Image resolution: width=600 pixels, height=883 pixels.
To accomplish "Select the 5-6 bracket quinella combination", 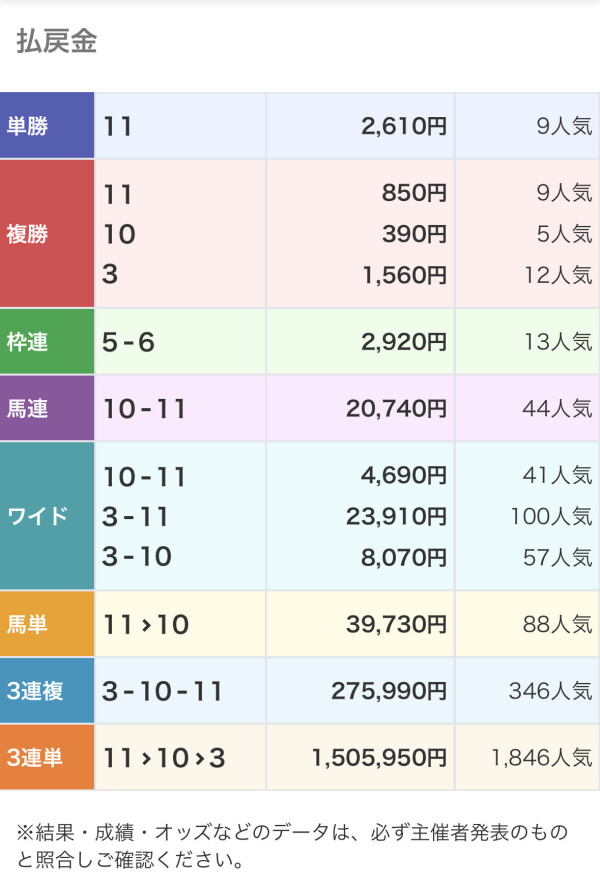I will pos(128,342).
